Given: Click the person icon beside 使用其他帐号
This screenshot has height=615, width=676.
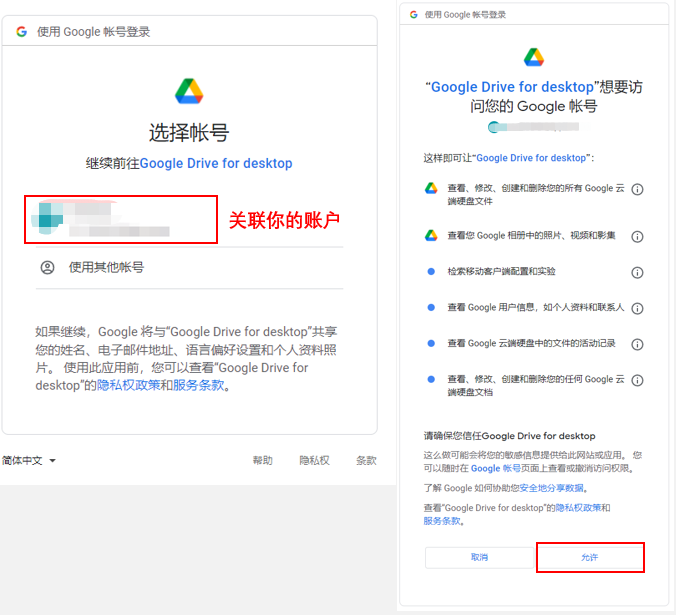Looking at the screenshot, I should [47, 268].
